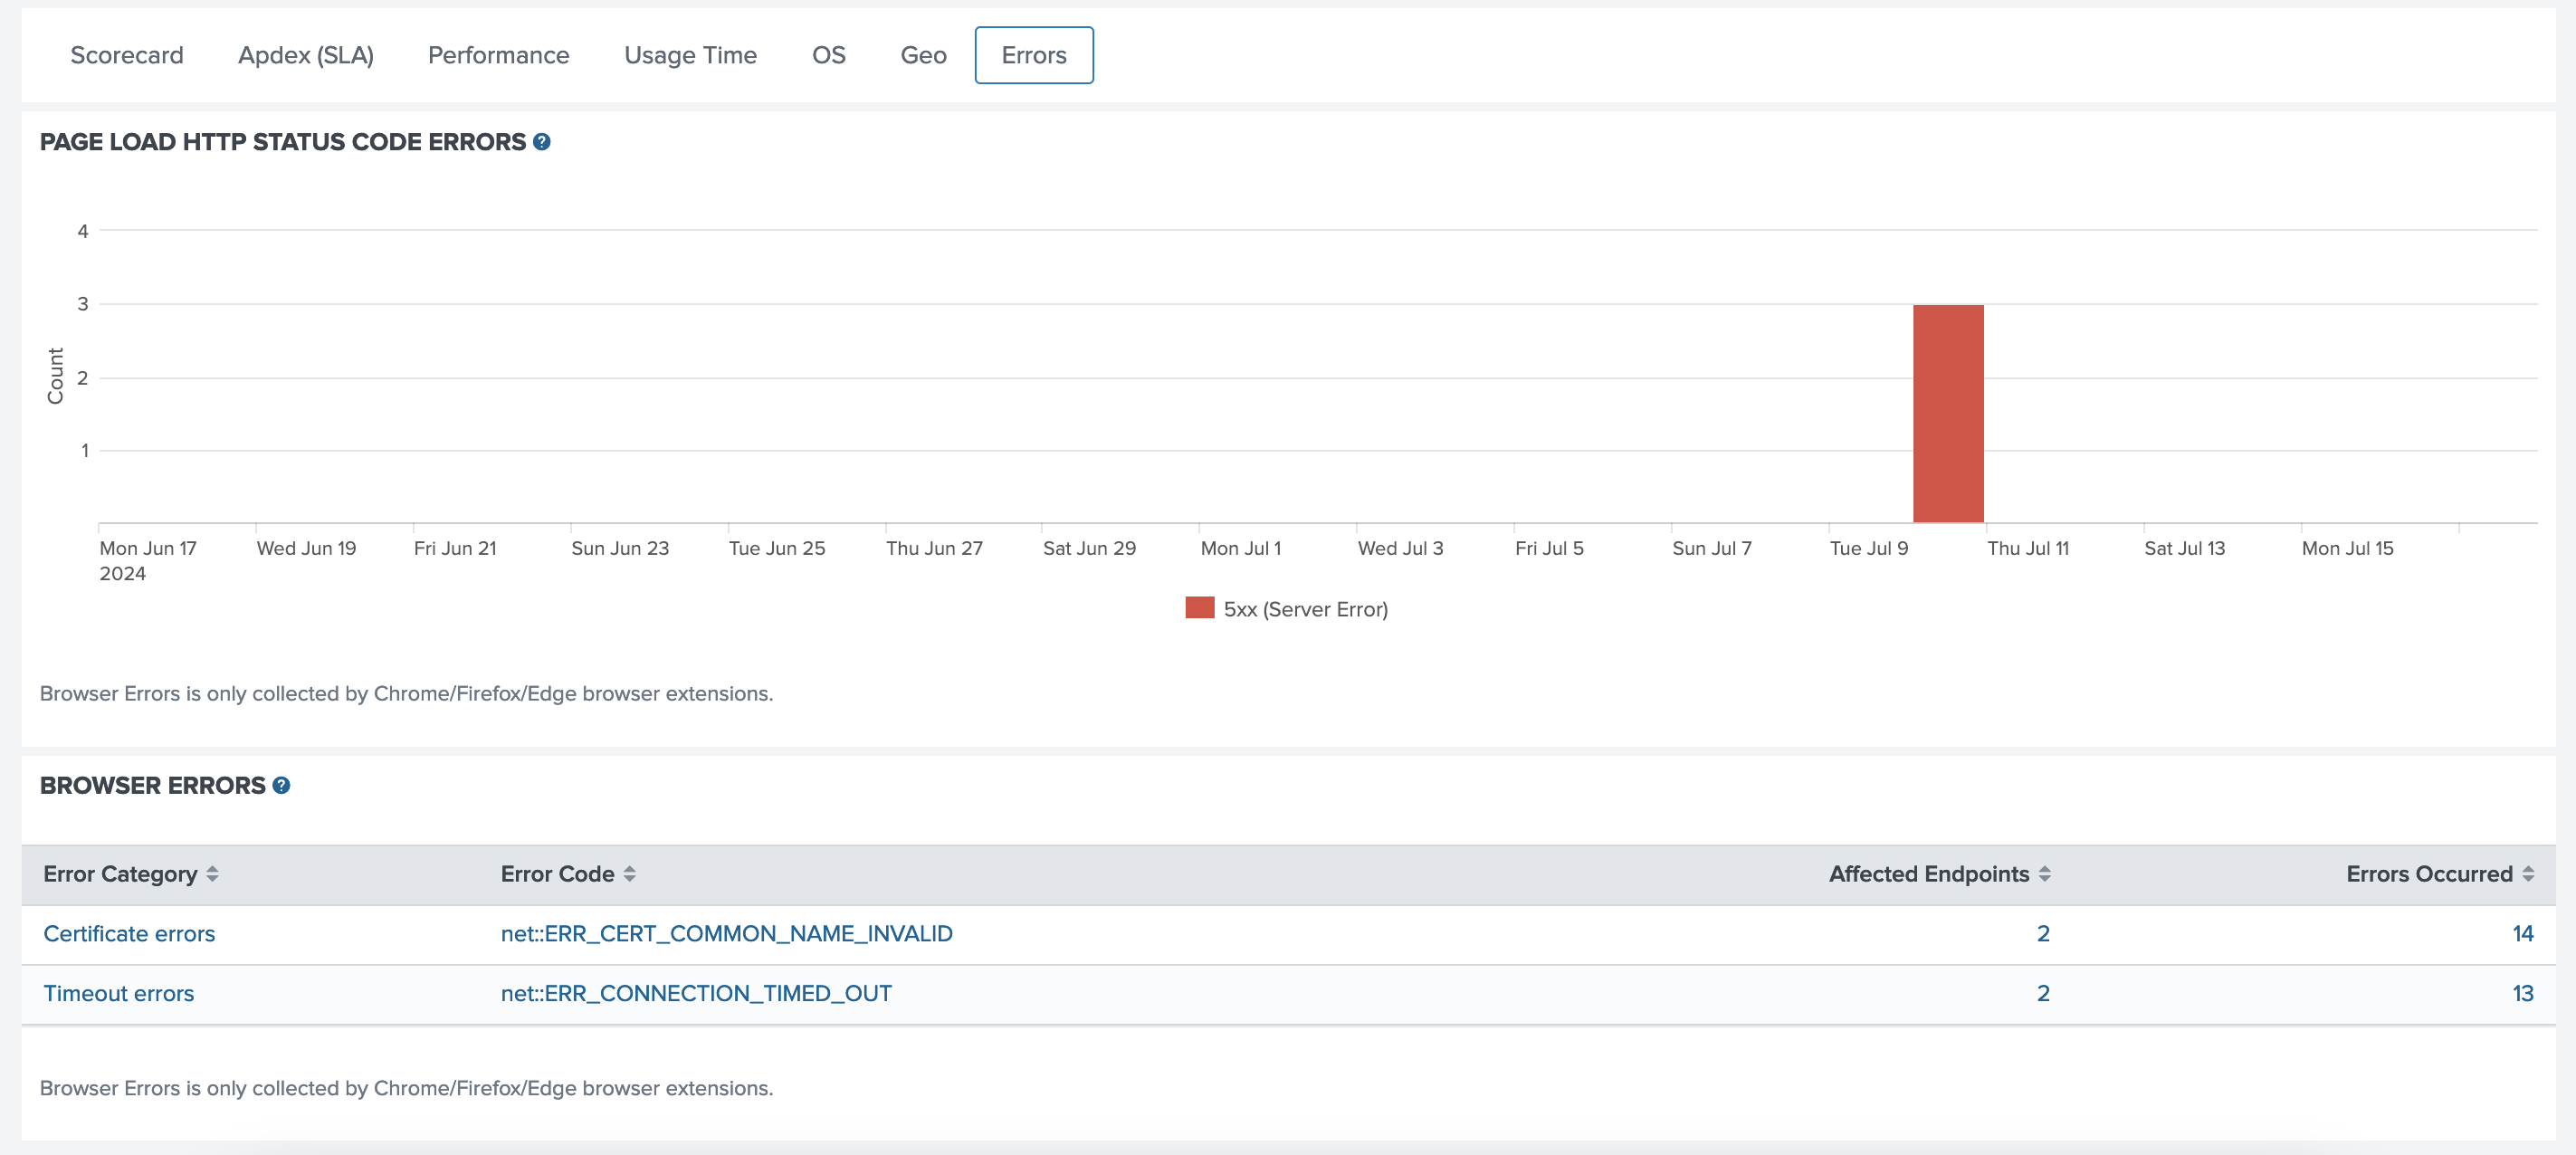Click net::ERR_CERT_COMMON_NAME_INVALID error code link
The width and height of the screenshot is (2576, 1155).
(x=726, y=933)
